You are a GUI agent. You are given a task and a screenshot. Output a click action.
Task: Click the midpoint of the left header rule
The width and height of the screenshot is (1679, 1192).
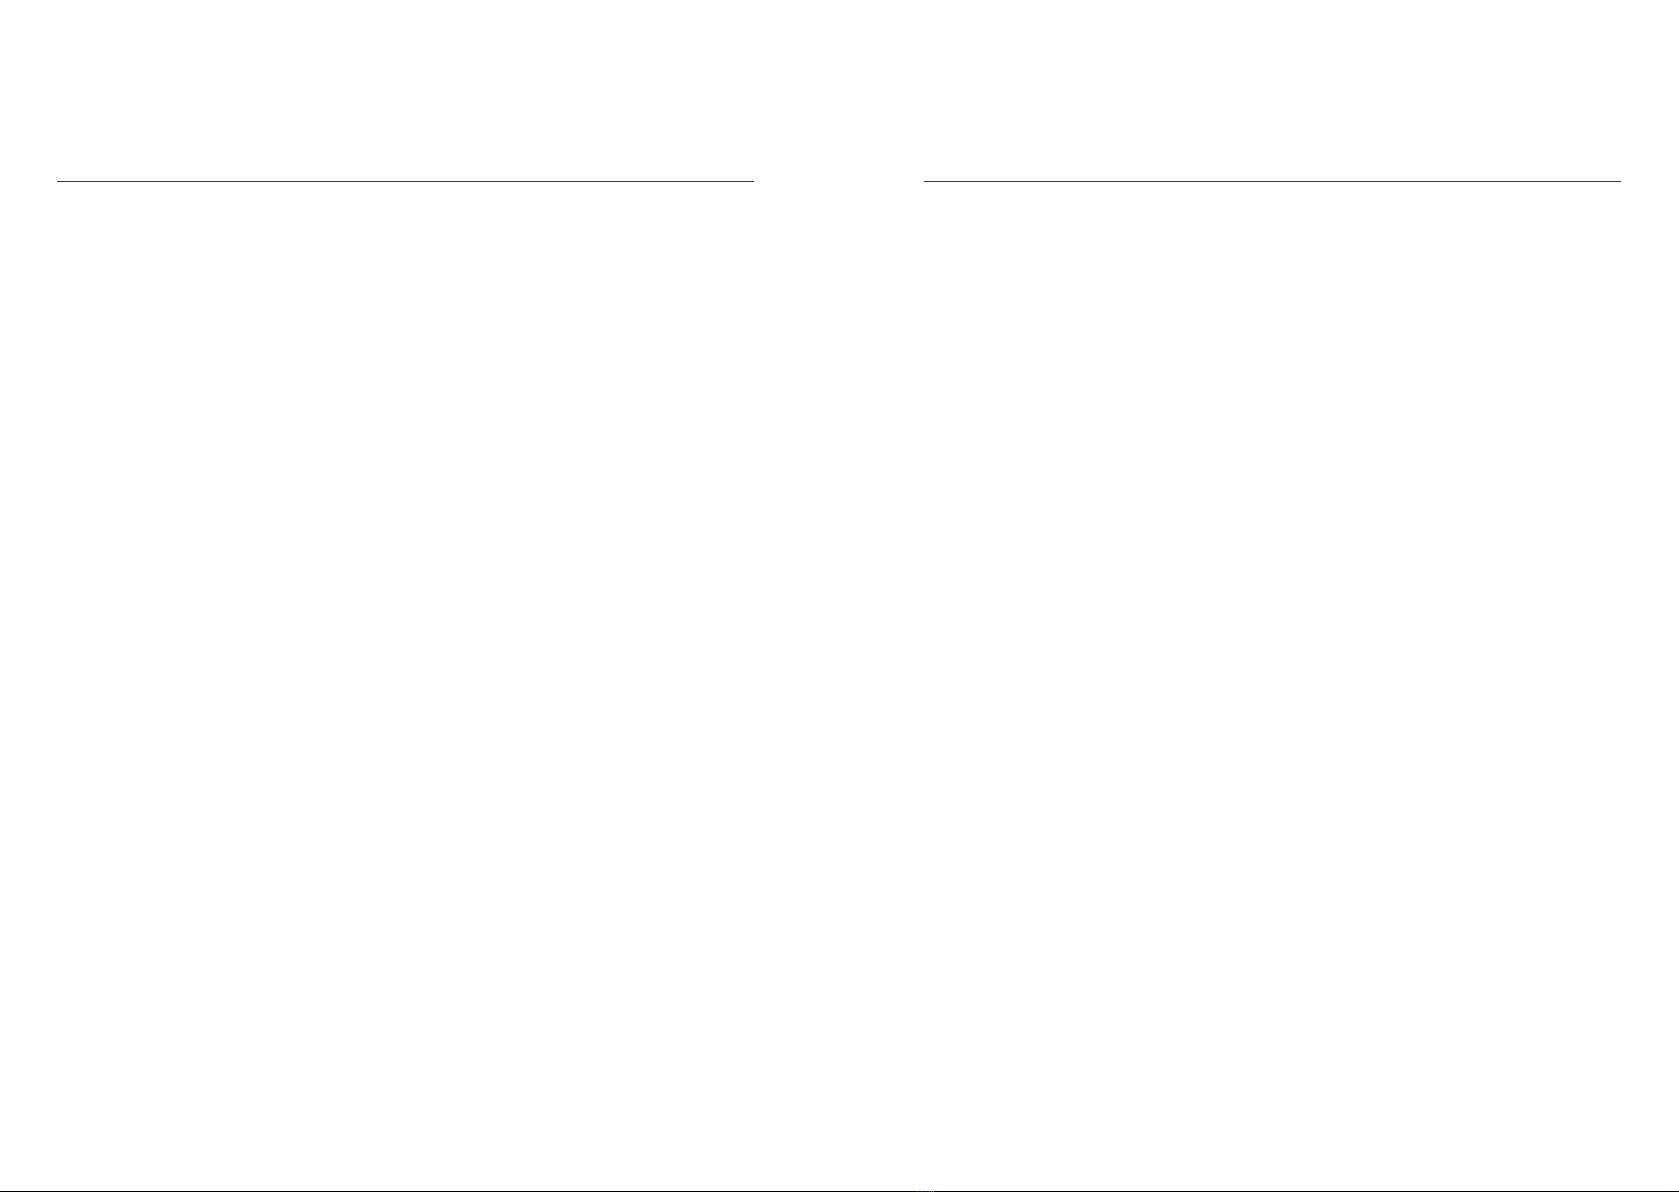pyautogui.click(x=405, y=181)
